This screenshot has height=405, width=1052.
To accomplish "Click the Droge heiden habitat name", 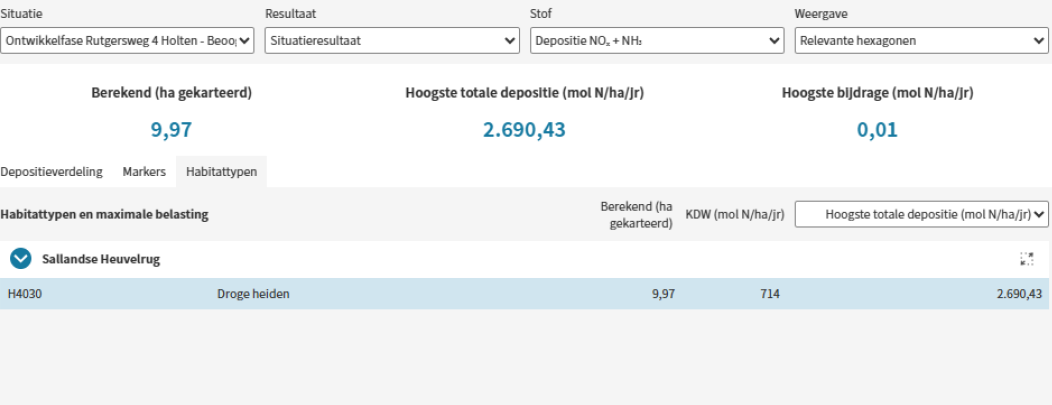I will pyautogui.click(x=253, y=294).
